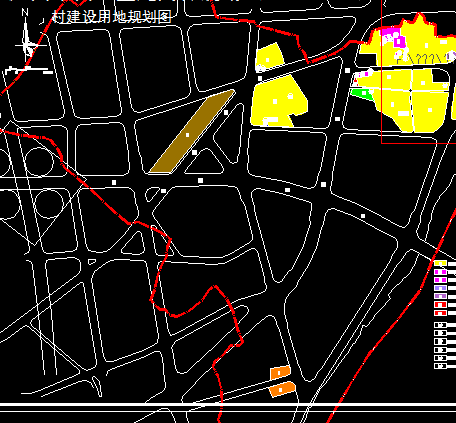The height and width of the screenshot is (423, 456).
Task: Select the upper circular interchange loop outline
Action: pos(39,162)
